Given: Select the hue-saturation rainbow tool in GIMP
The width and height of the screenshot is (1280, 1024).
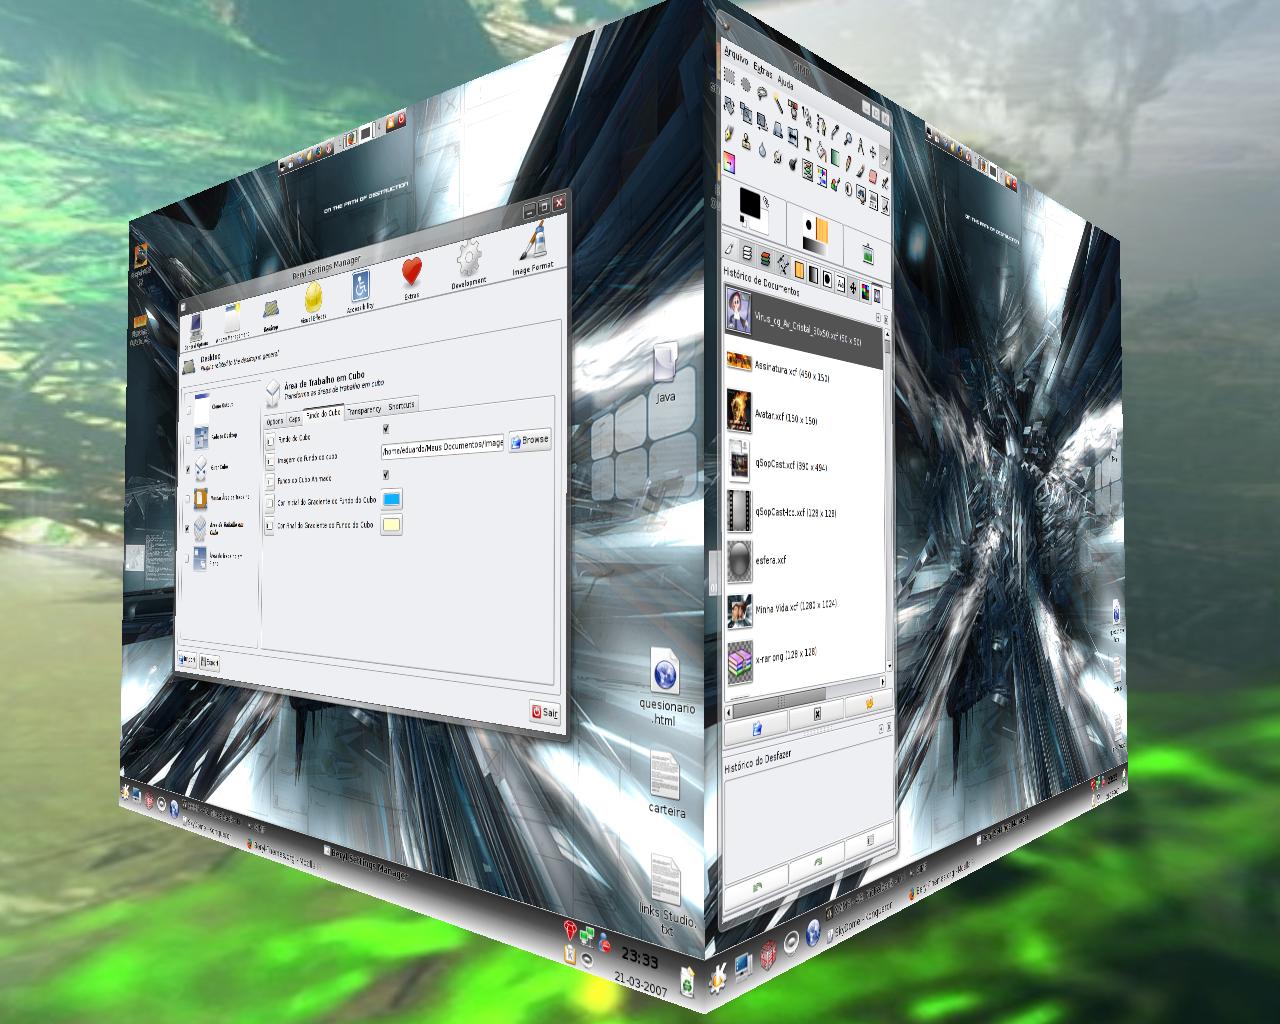Looking at the screenshot, I should point(822,177).
